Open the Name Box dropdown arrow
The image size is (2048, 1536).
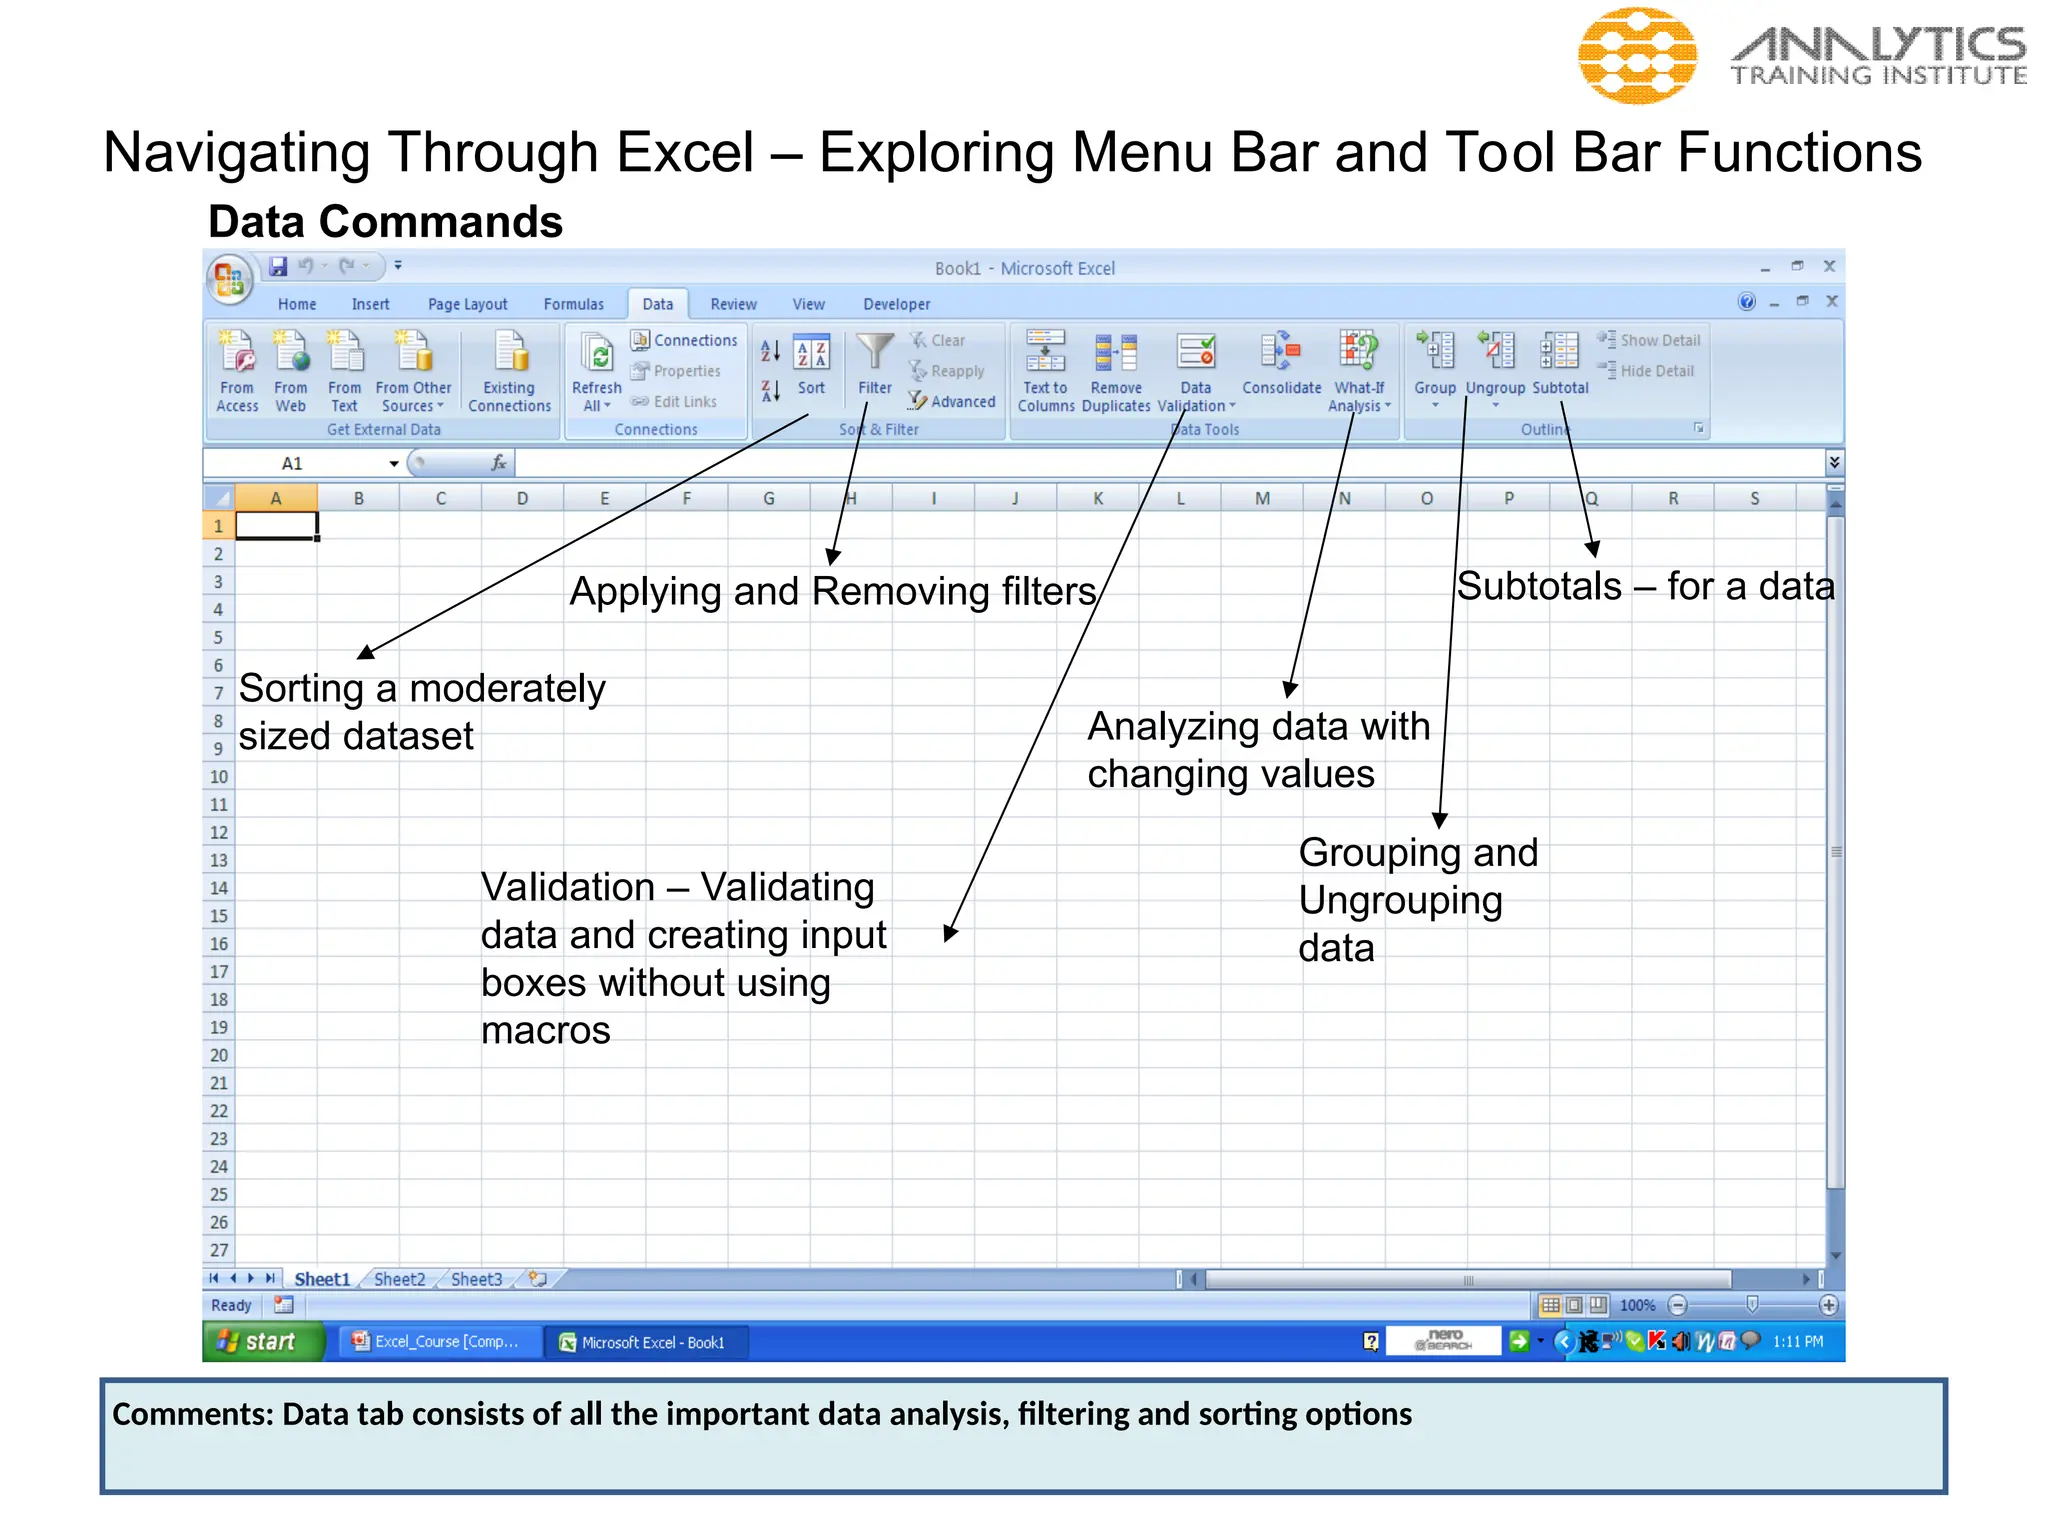pos(394,463)
